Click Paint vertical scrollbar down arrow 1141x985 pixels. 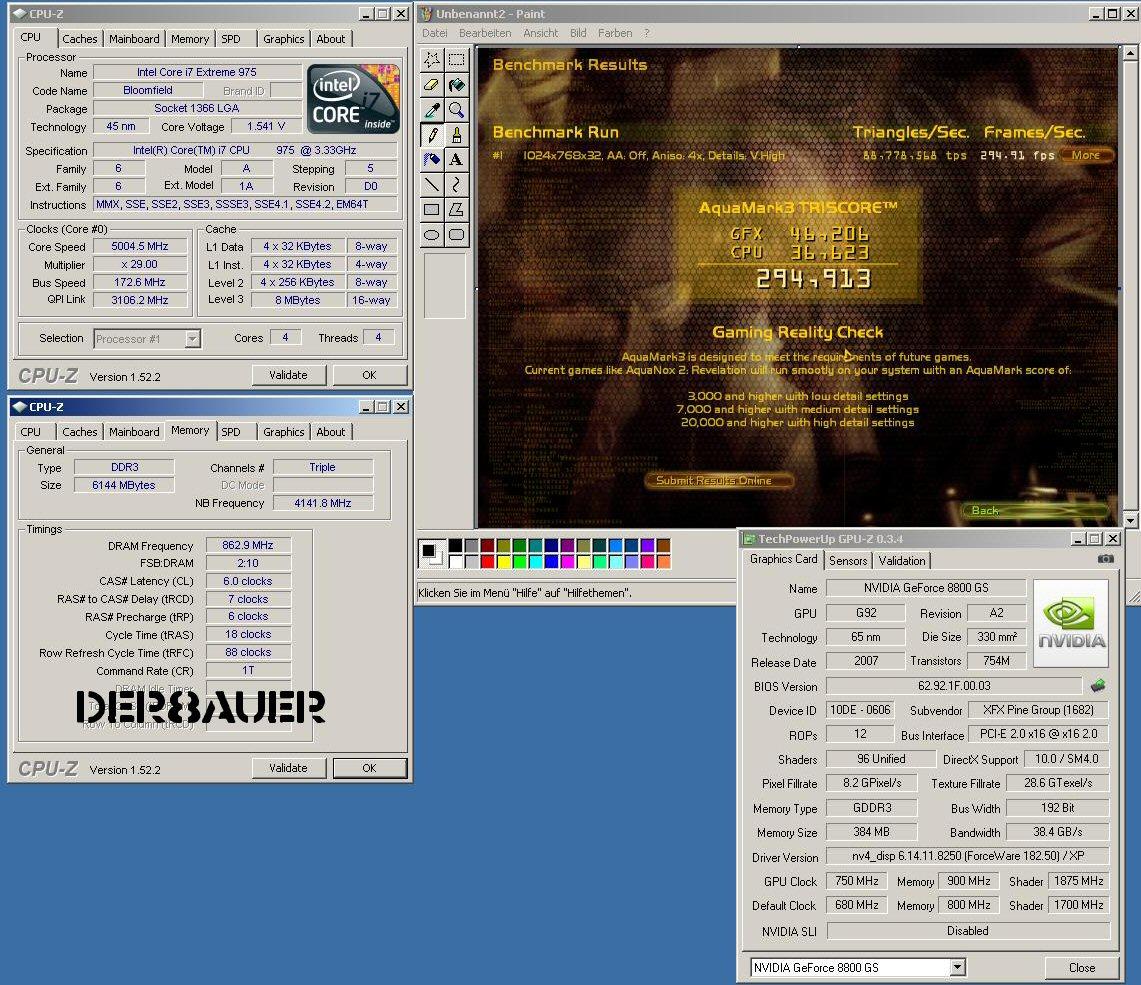click(x=1129, y=520)
